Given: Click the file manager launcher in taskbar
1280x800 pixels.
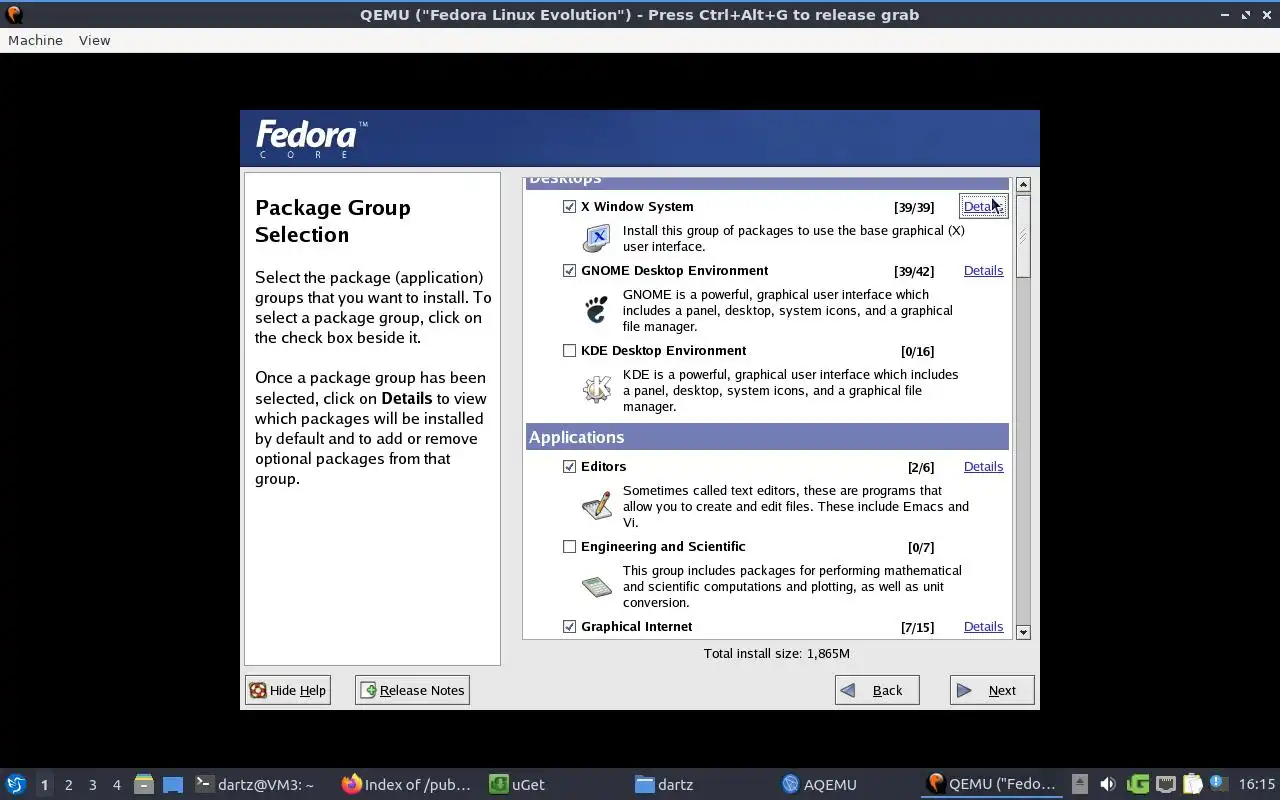Looking at the screenshot, I should click(144, 784).
